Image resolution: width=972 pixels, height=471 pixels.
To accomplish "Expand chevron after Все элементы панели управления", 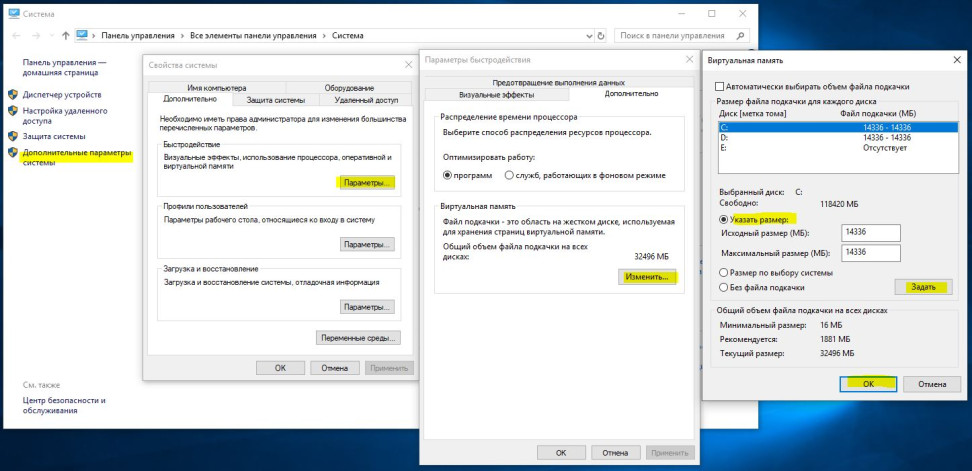I will point(324,36).
